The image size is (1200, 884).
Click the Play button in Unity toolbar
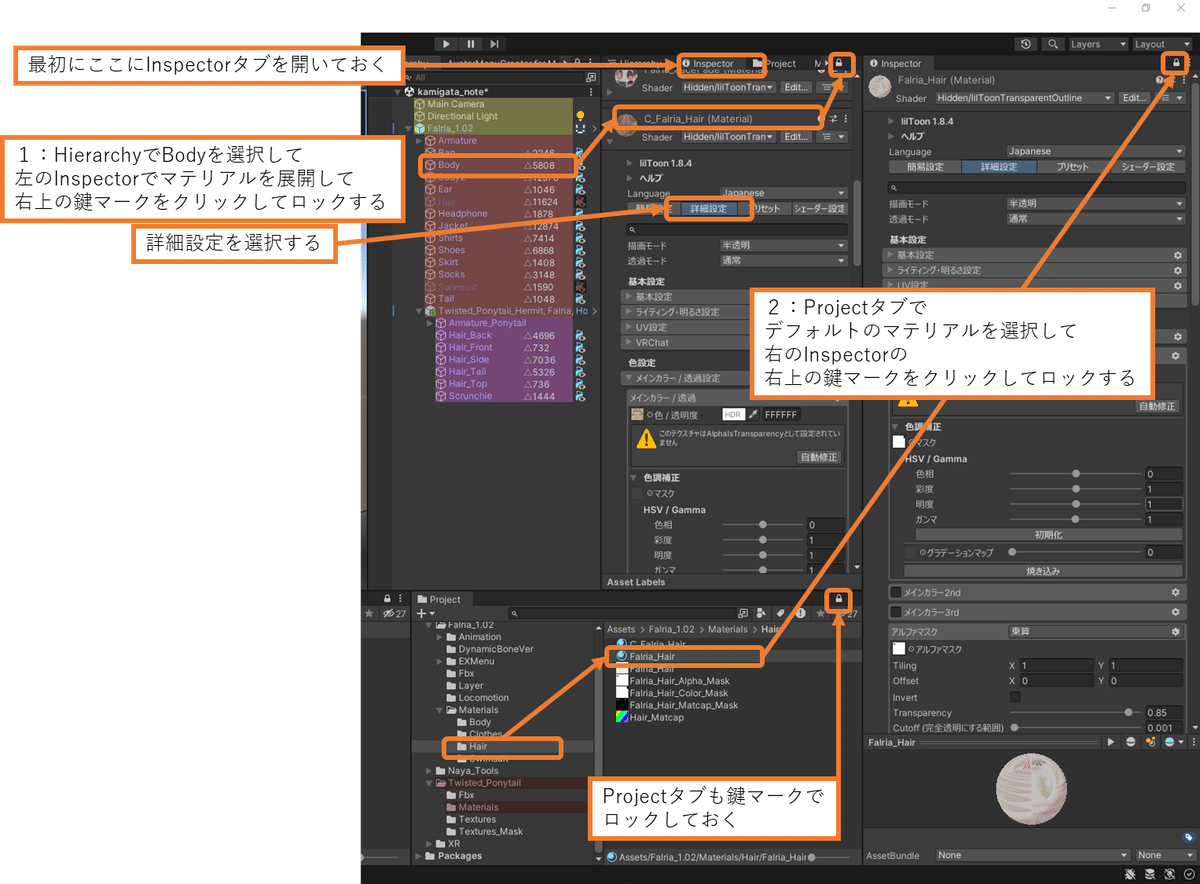pos(447,44)
